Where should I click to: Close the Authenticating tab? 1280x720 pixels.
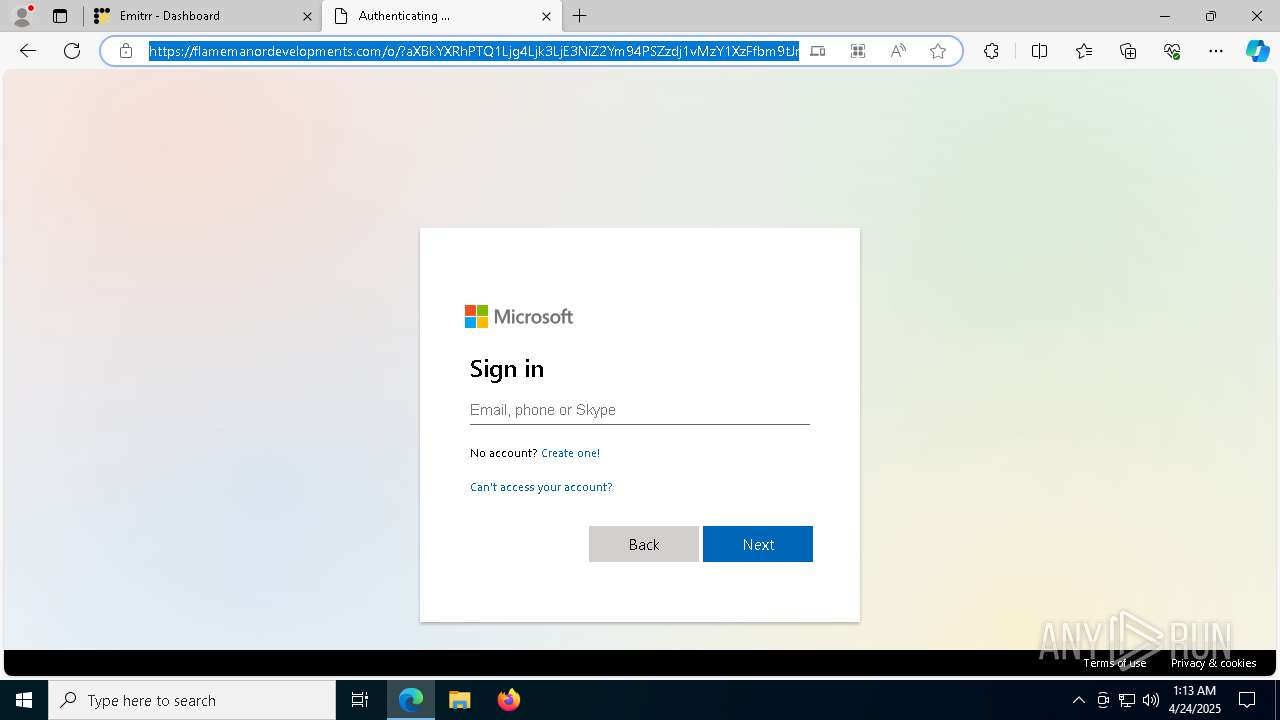[x=546, y=16]
